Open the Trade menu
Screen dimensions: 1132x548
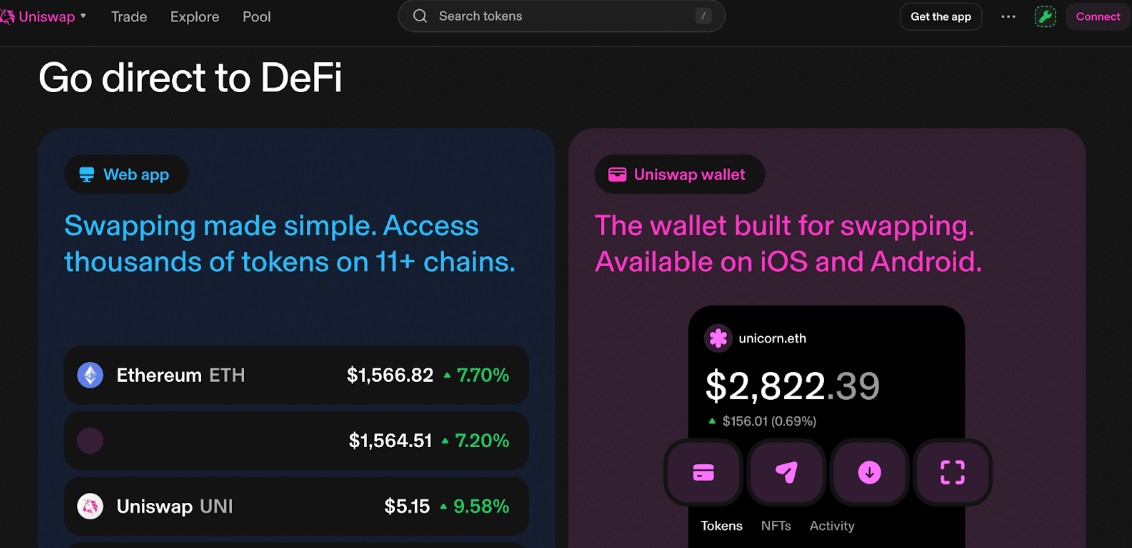click(129, 17)
